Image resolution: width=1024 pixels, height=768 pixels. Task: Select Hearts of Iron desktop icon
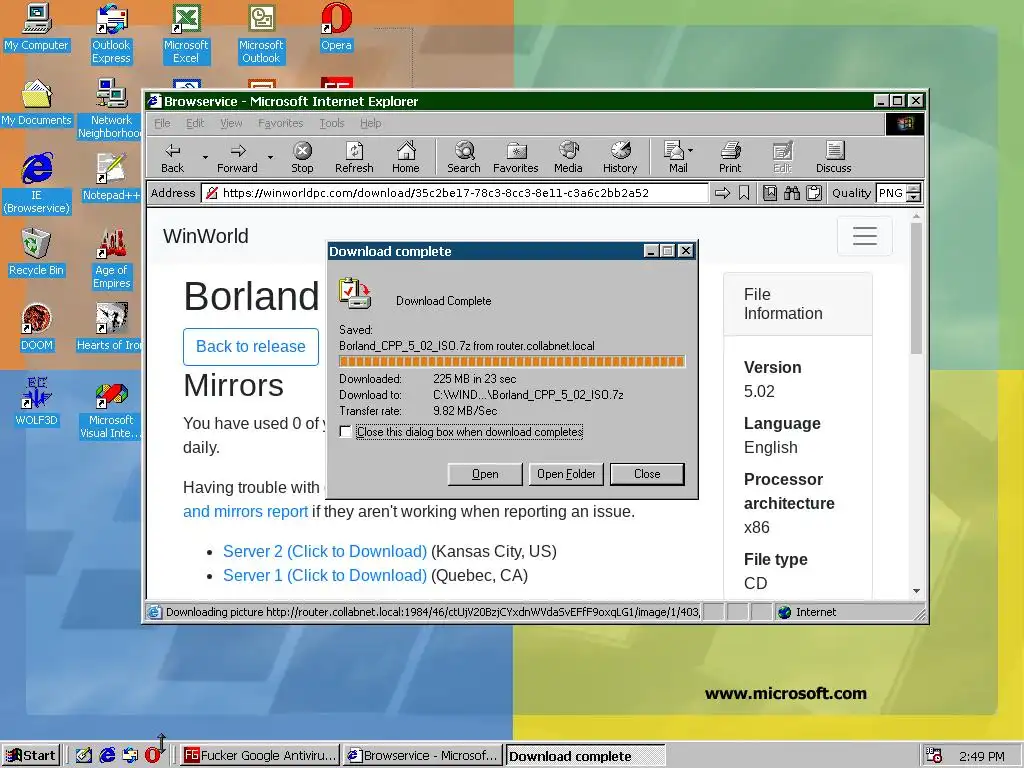(110, 327)
